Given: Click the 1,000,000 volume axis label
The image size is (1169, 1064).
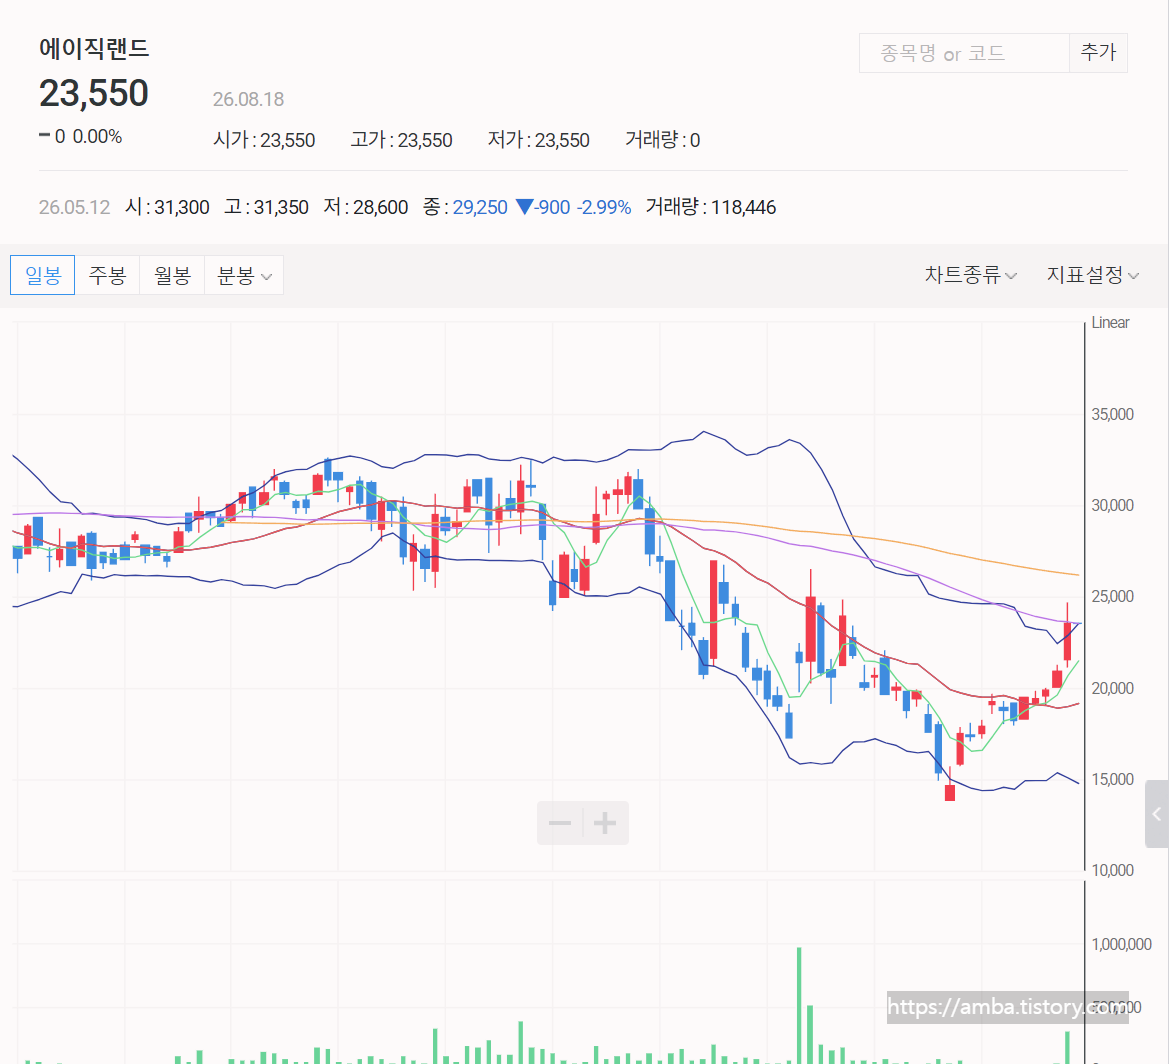Looking at the screenshot, I should 1121,945.
